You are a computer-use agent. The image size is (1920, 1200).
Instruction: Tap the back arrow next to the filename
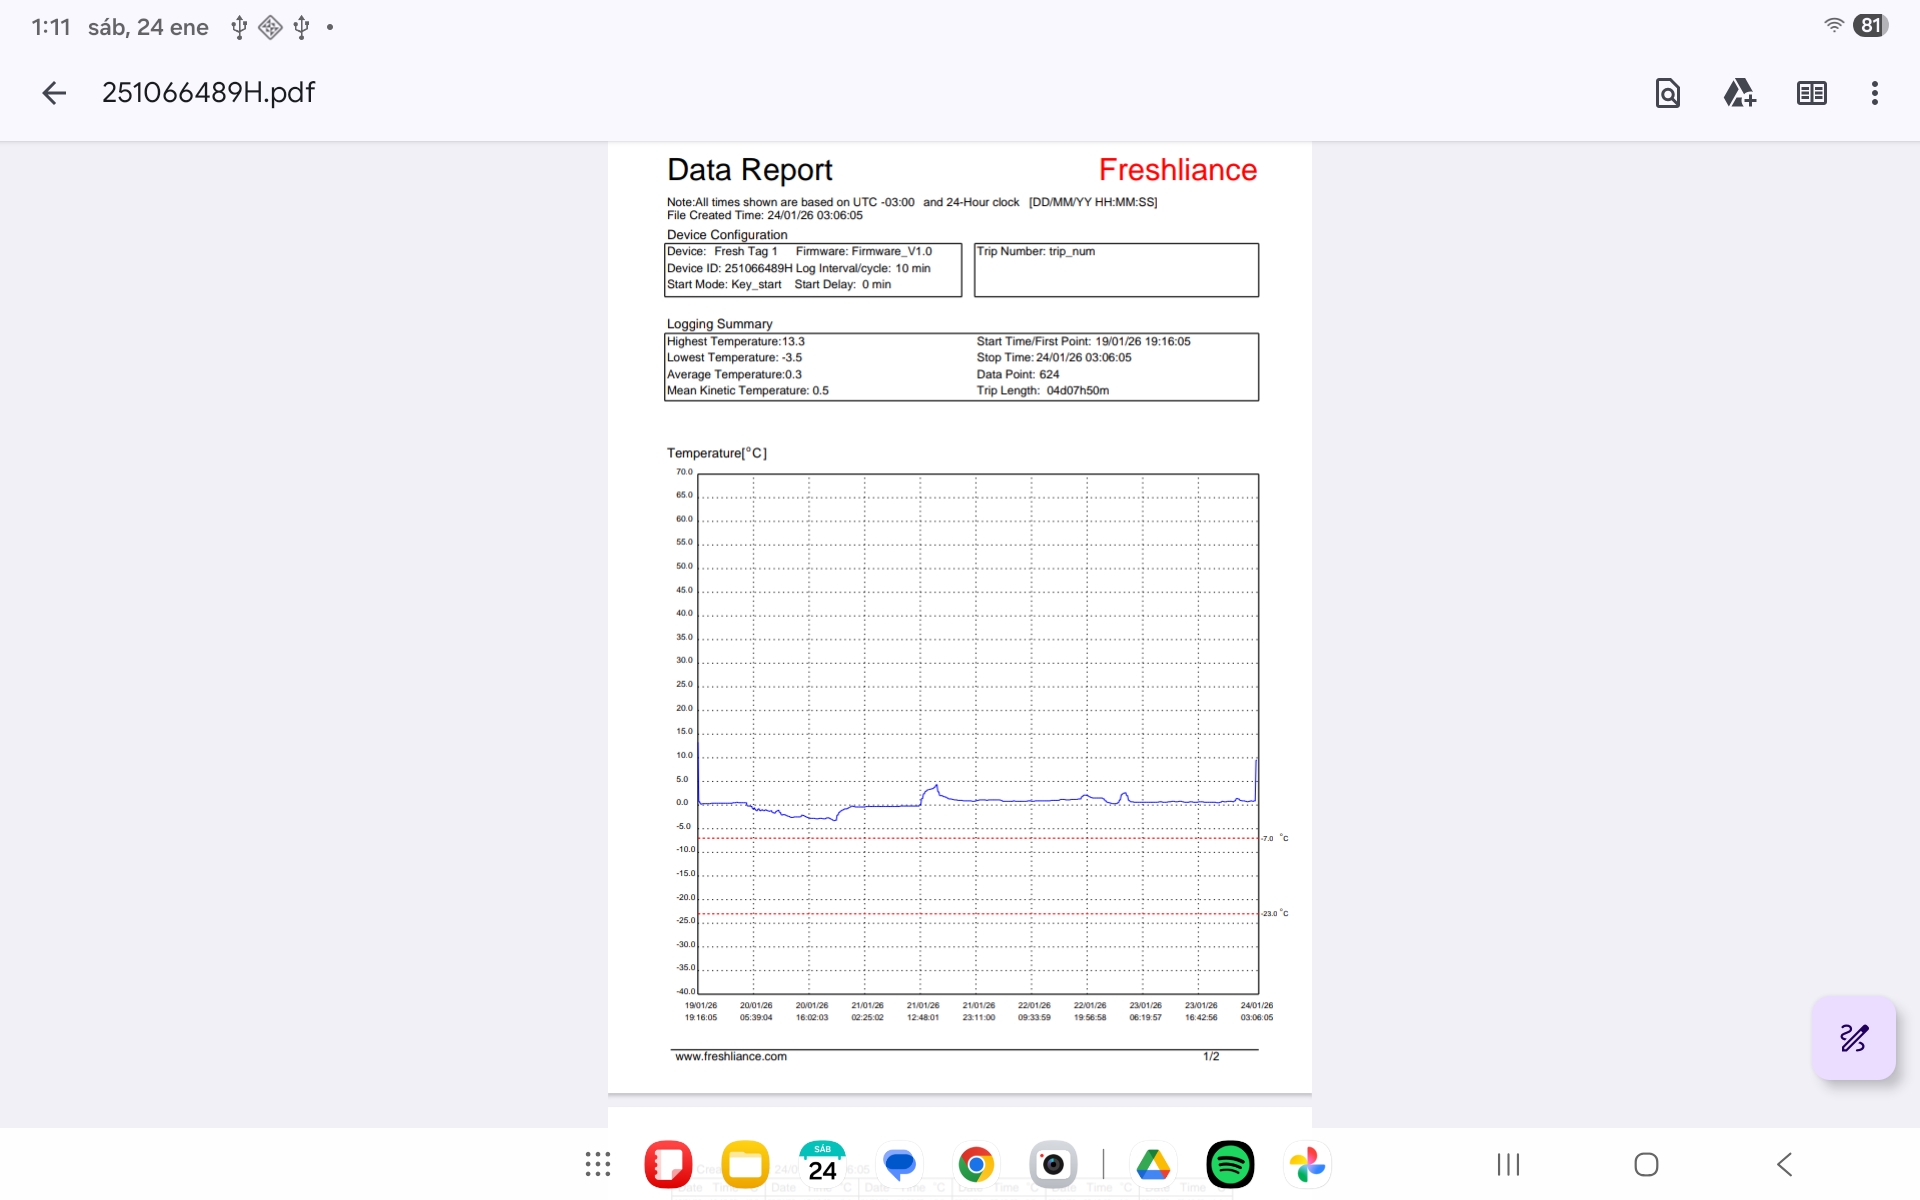click(x=54, y=93)
